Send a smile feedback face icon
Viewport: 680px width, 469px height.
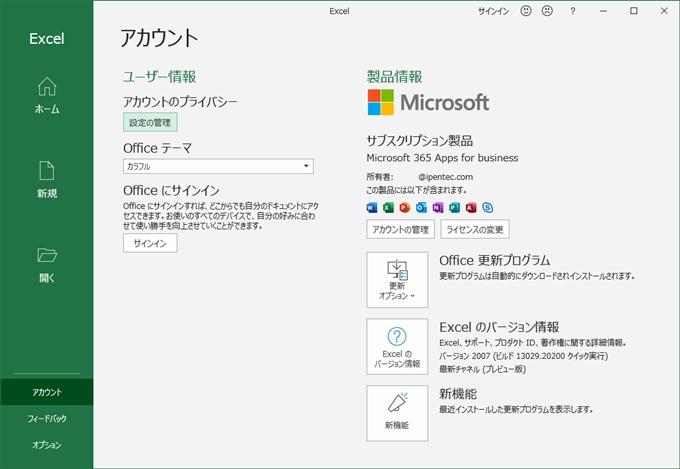coord(526,11)
